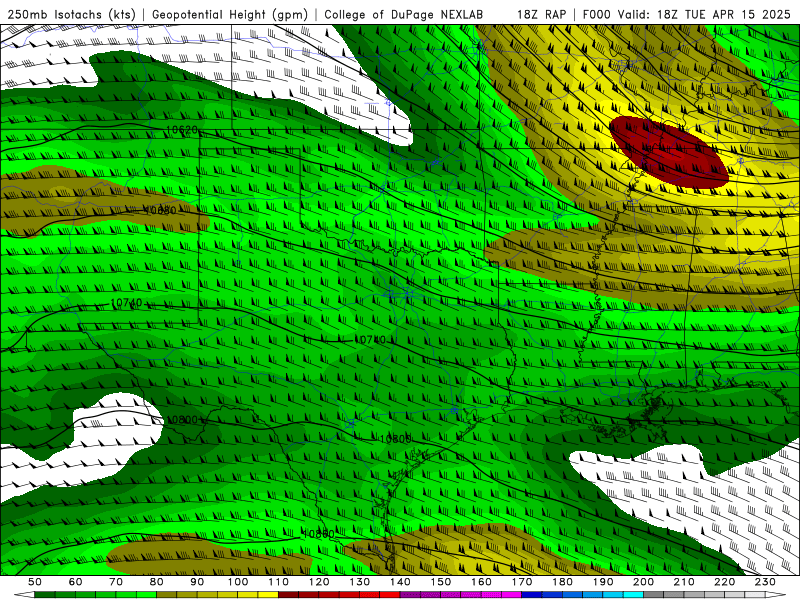Click the 70 value on the color scale
This screenshot has width=800, height=600.
116,582
